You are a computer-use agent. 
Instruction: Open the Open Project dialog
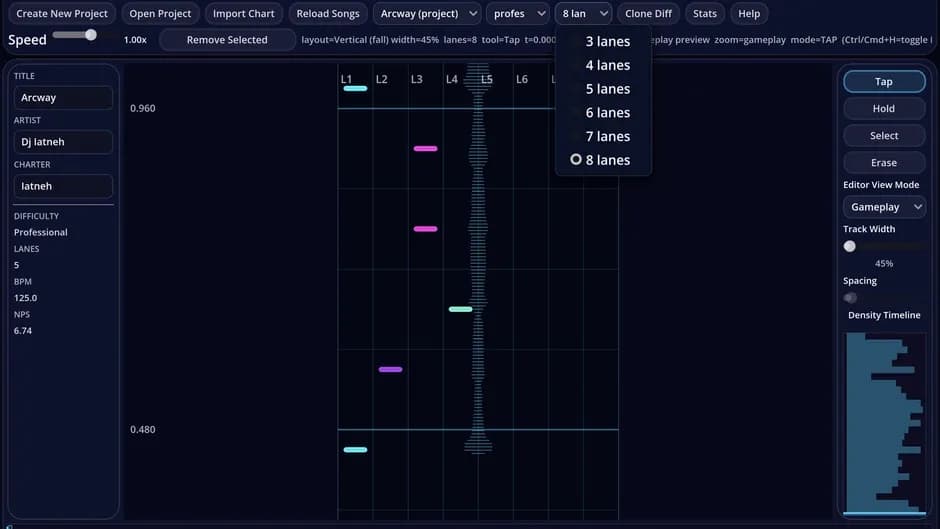click(160, 13)
